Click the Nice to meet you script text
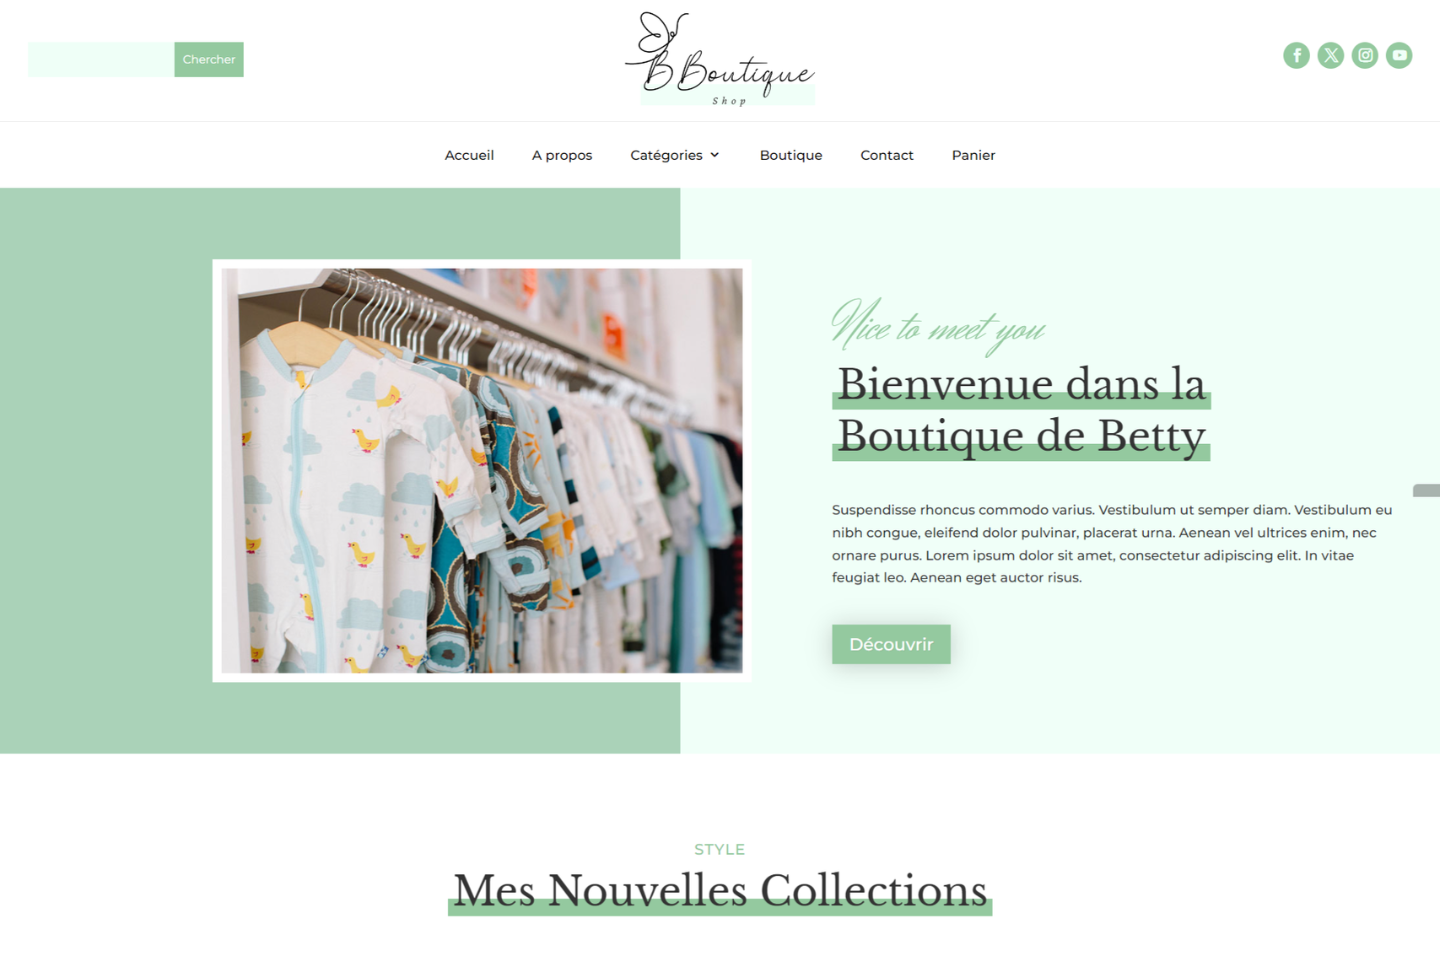Image resolution: width=1440 pixels, height=960 pixels. (x=938, y=325)
